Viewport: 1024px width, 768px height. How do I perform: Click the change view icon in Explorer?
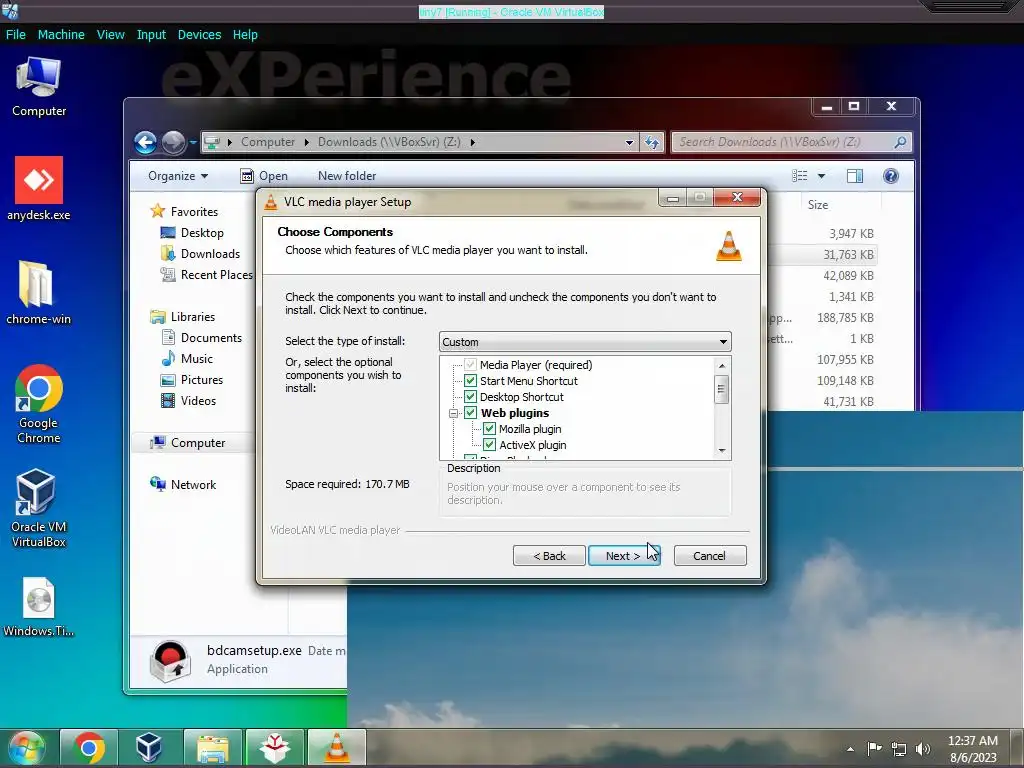(x=799, y=176)
